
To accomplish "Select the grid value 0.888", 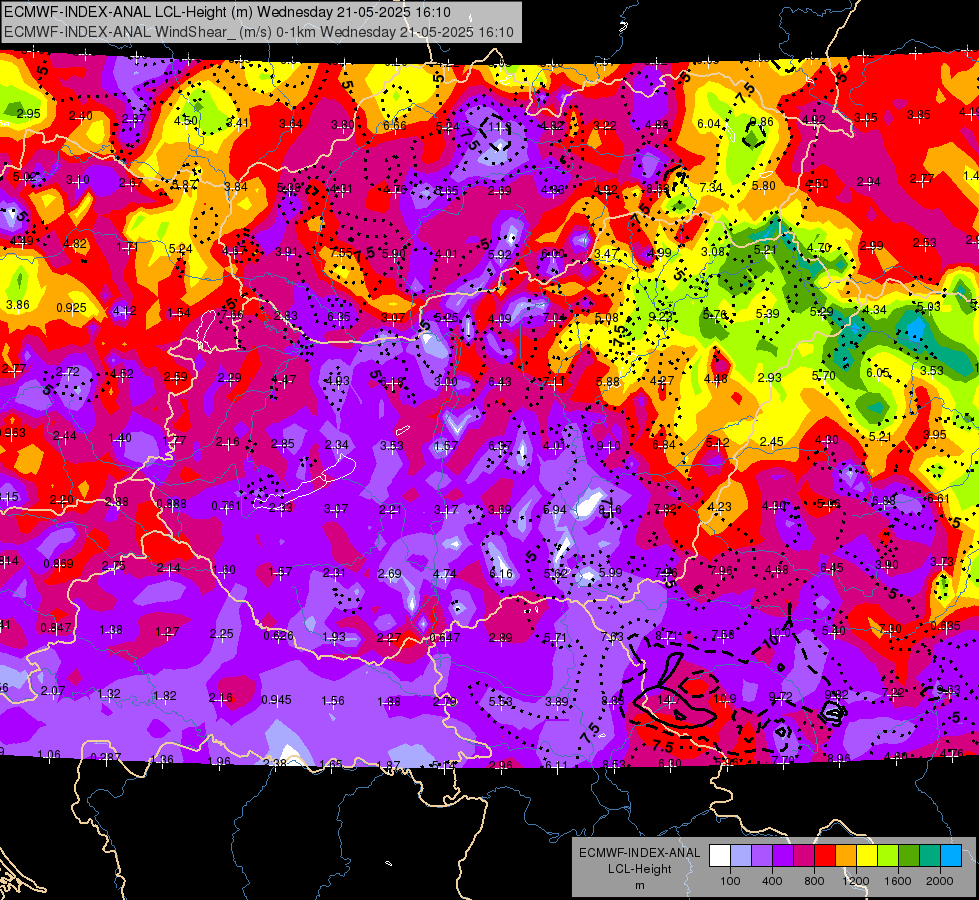I will (x=171, y=504).
